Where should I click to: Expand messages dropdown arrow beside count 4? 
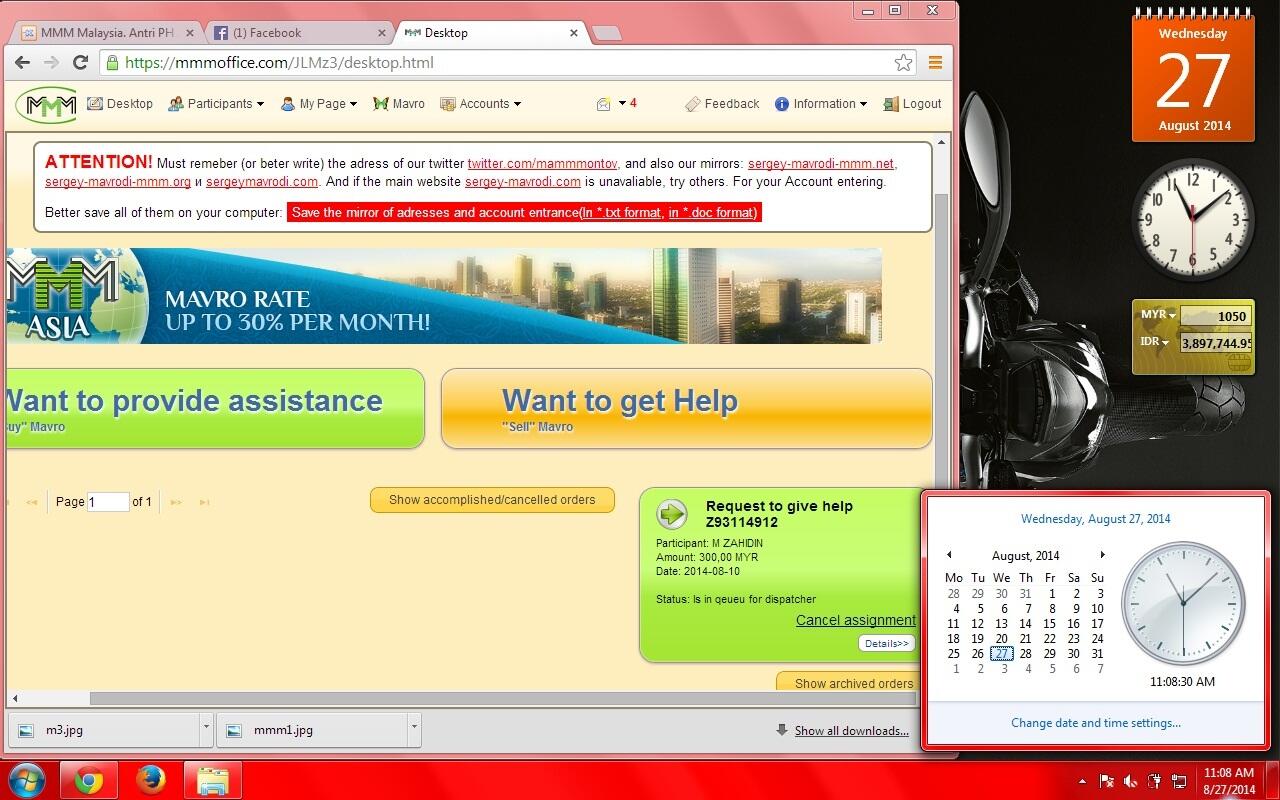point(622,103)
